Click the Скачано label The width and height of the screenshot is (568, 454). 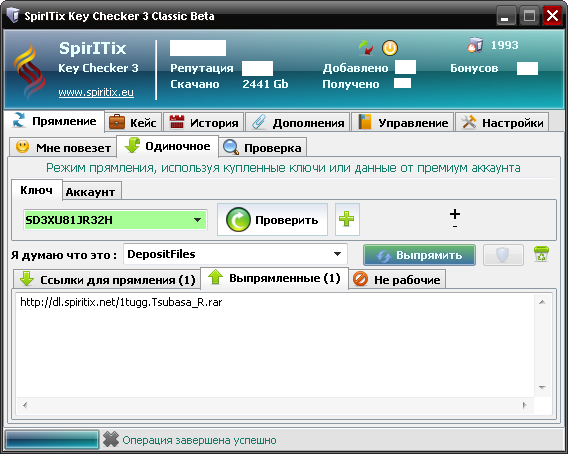click(195, 84)
